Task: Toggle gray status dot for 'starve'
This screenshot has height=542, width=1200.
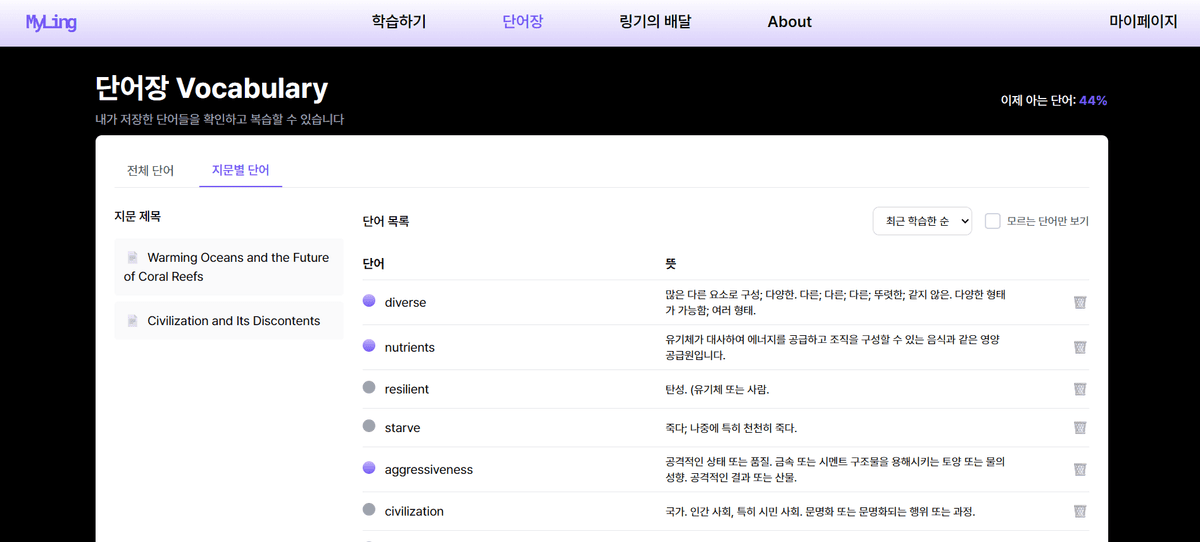Action: point(369,427)
